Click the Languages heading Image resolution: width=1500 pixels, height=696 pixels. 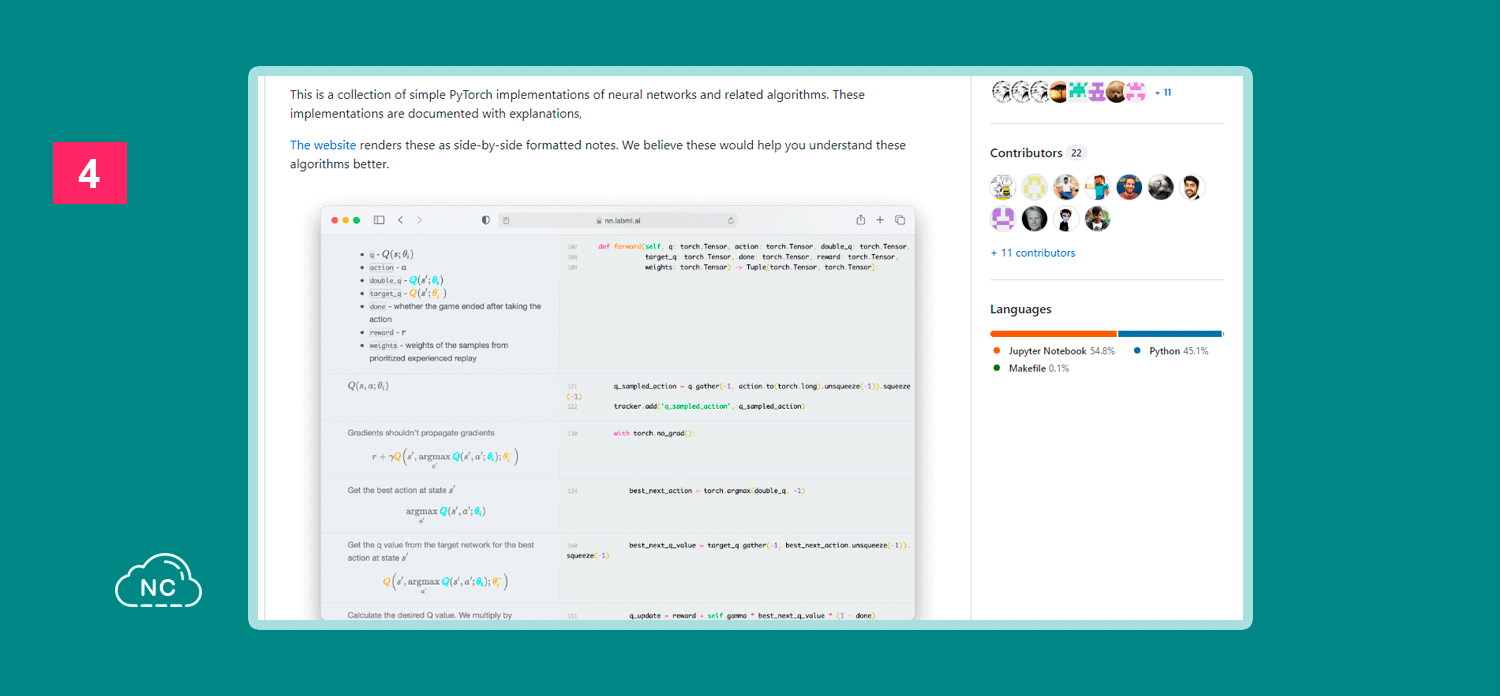pyautogui.click(x=1021, y=310)
